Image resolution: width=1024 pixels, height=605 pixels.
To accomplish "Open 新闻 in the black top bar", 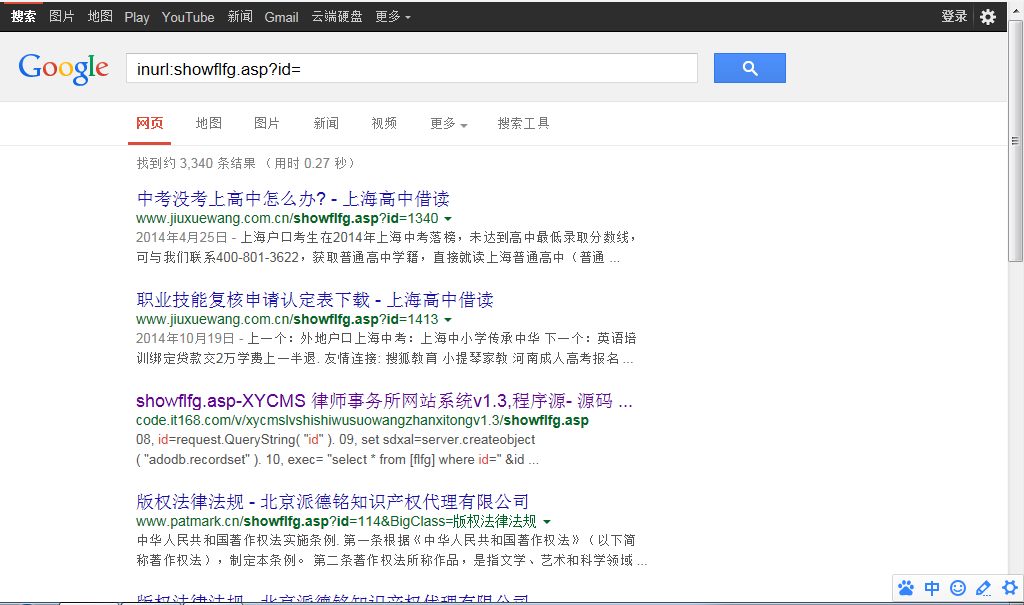I will pyautogui.click(x=240, y=17).
